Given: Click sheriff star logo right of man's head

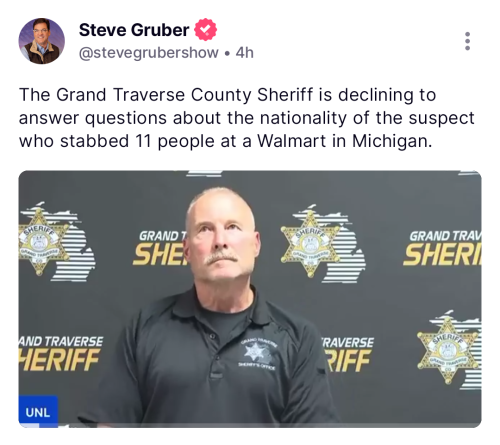Looking at the screenshot, I should pos(310,245).
